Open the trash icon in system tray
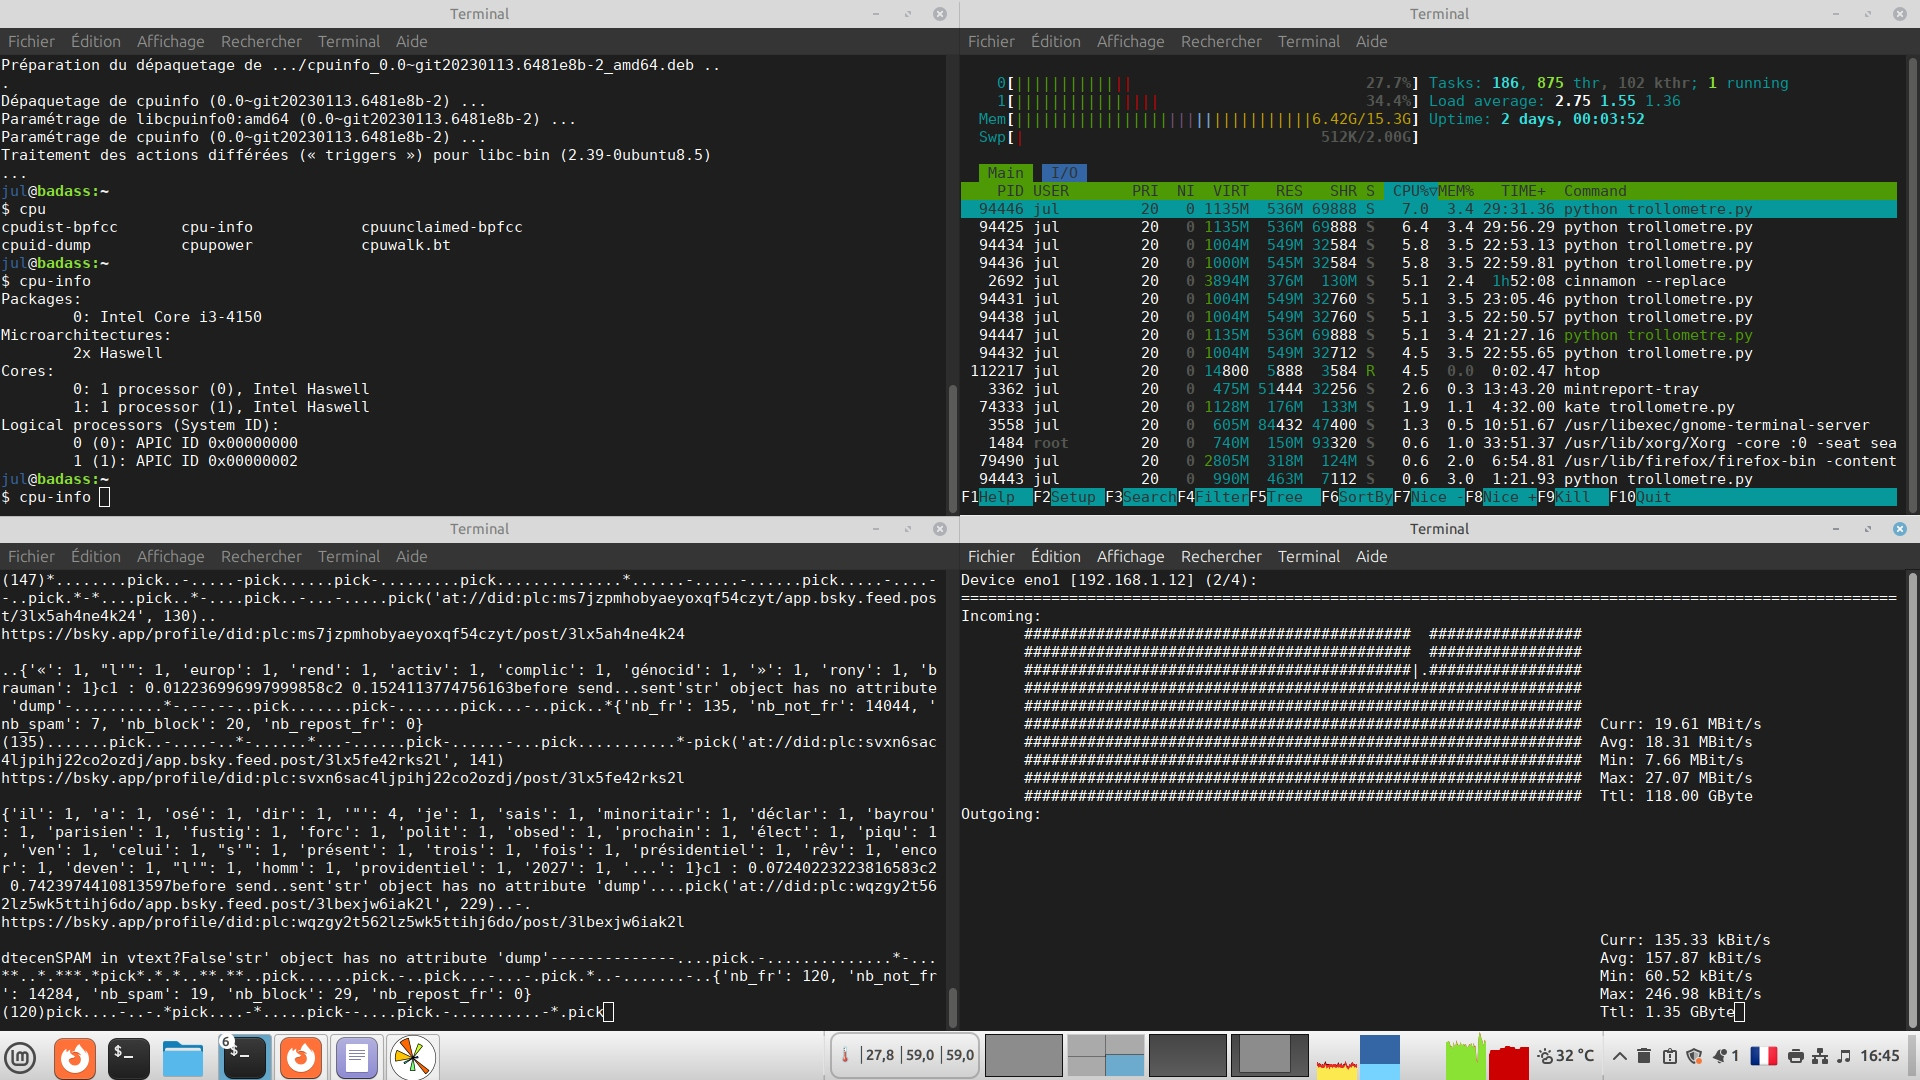This screenshot has width=1920, height=1080. [x=1644, y=1056]
